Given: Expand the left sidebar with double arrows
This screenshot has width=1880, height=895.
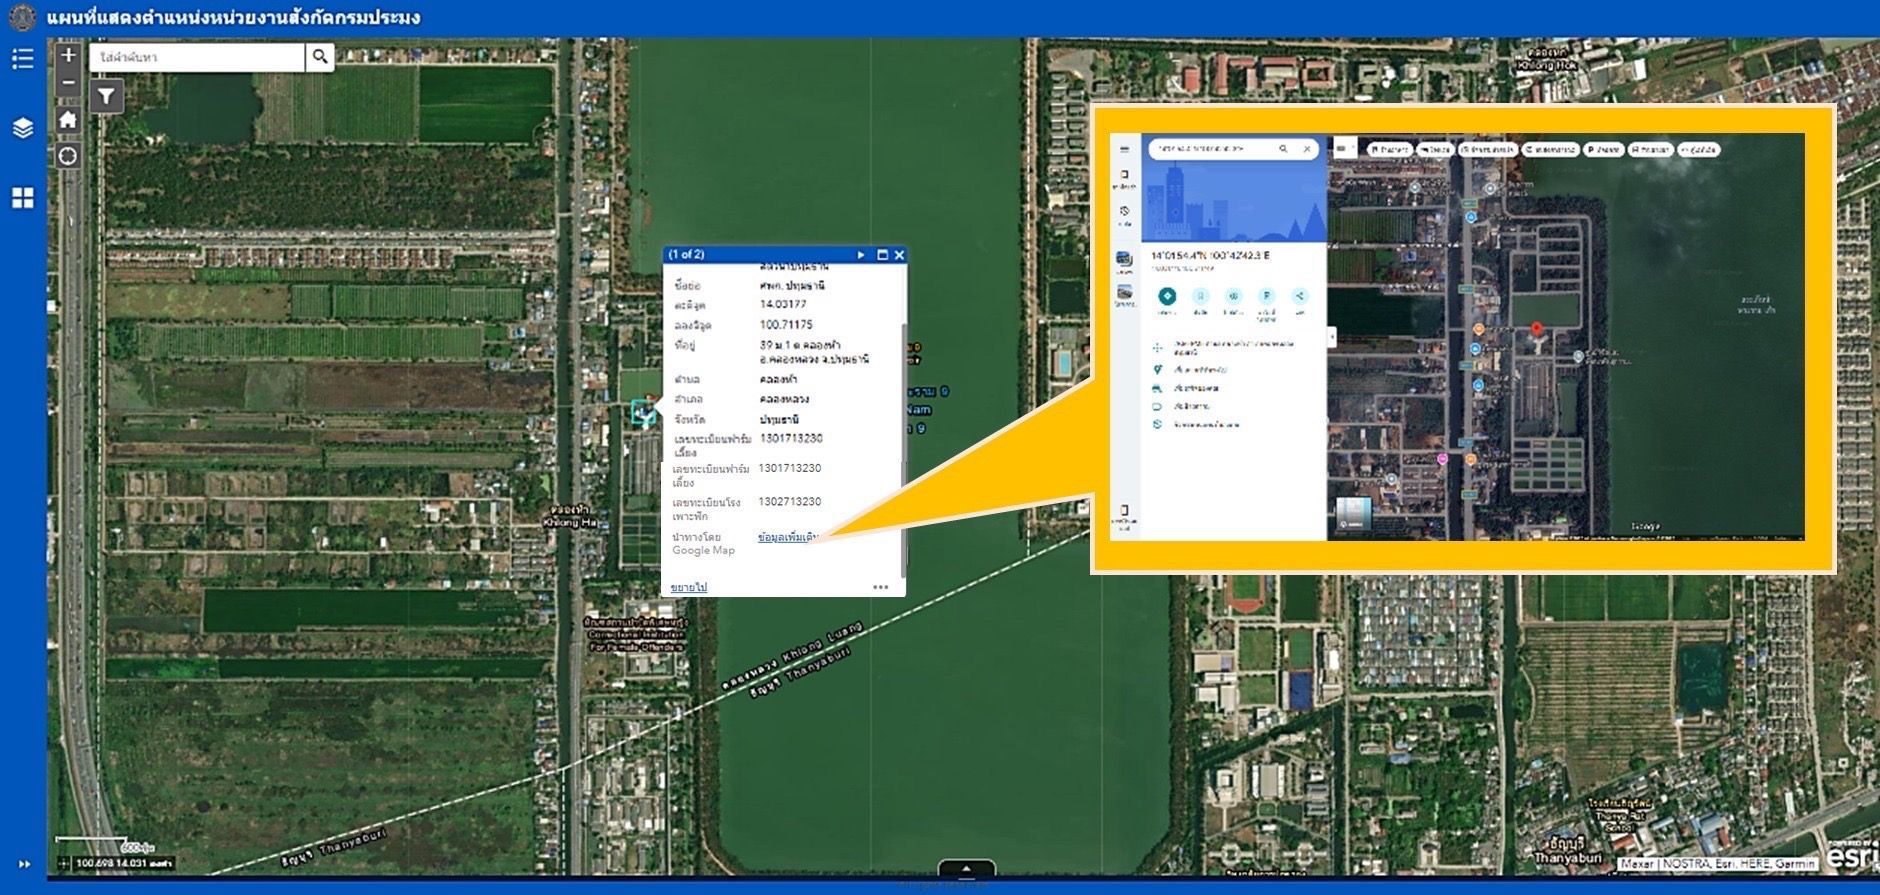Looking at the screenshot, I should (x=24, y=864).
